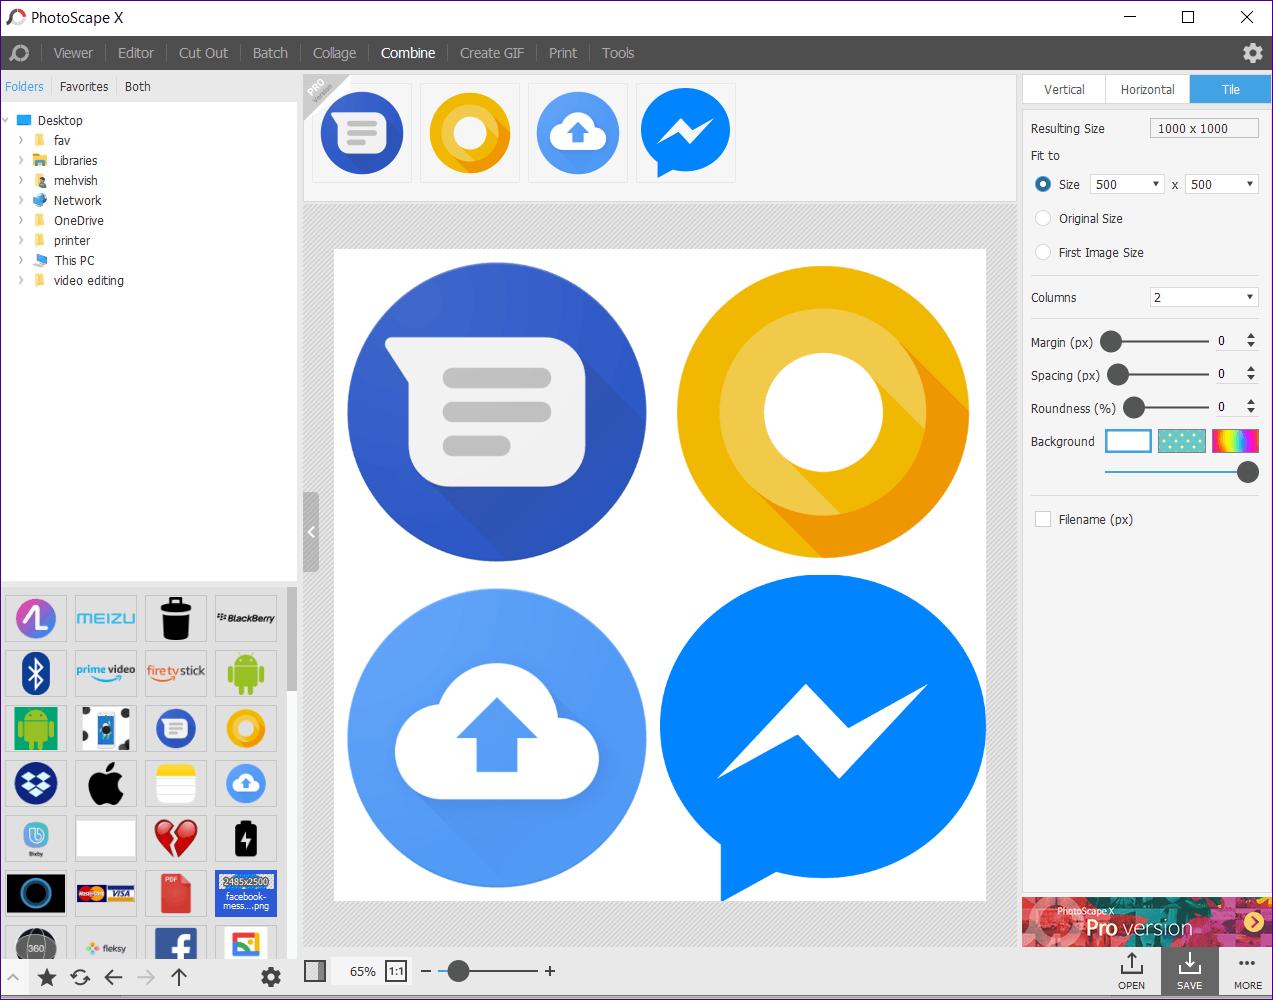Screen dimensions: 1273x1000
Task: Switch to the Editor tab
Action: (x=136, y=53)
